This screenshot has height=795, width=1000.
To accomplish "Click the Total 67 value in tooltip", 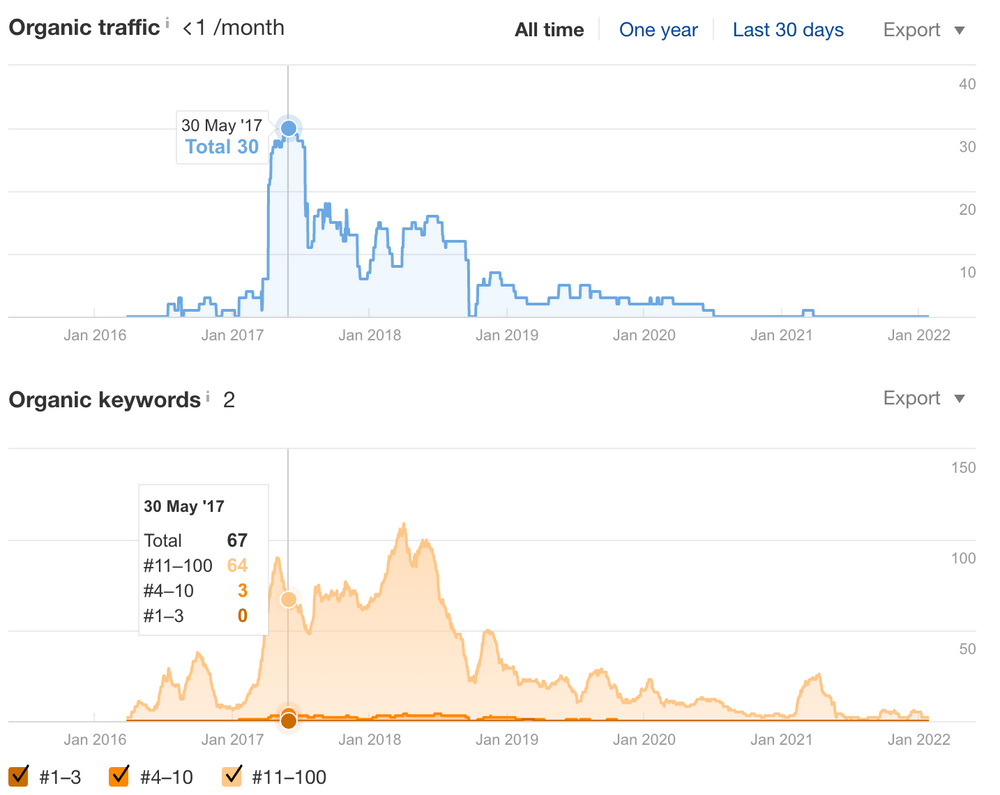I will pos(240,540).
